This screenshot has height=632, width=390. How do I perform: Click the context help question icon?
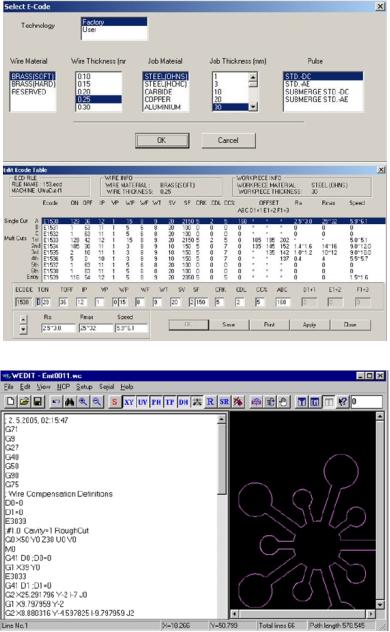pyautogui.click(x=342, y=401)
